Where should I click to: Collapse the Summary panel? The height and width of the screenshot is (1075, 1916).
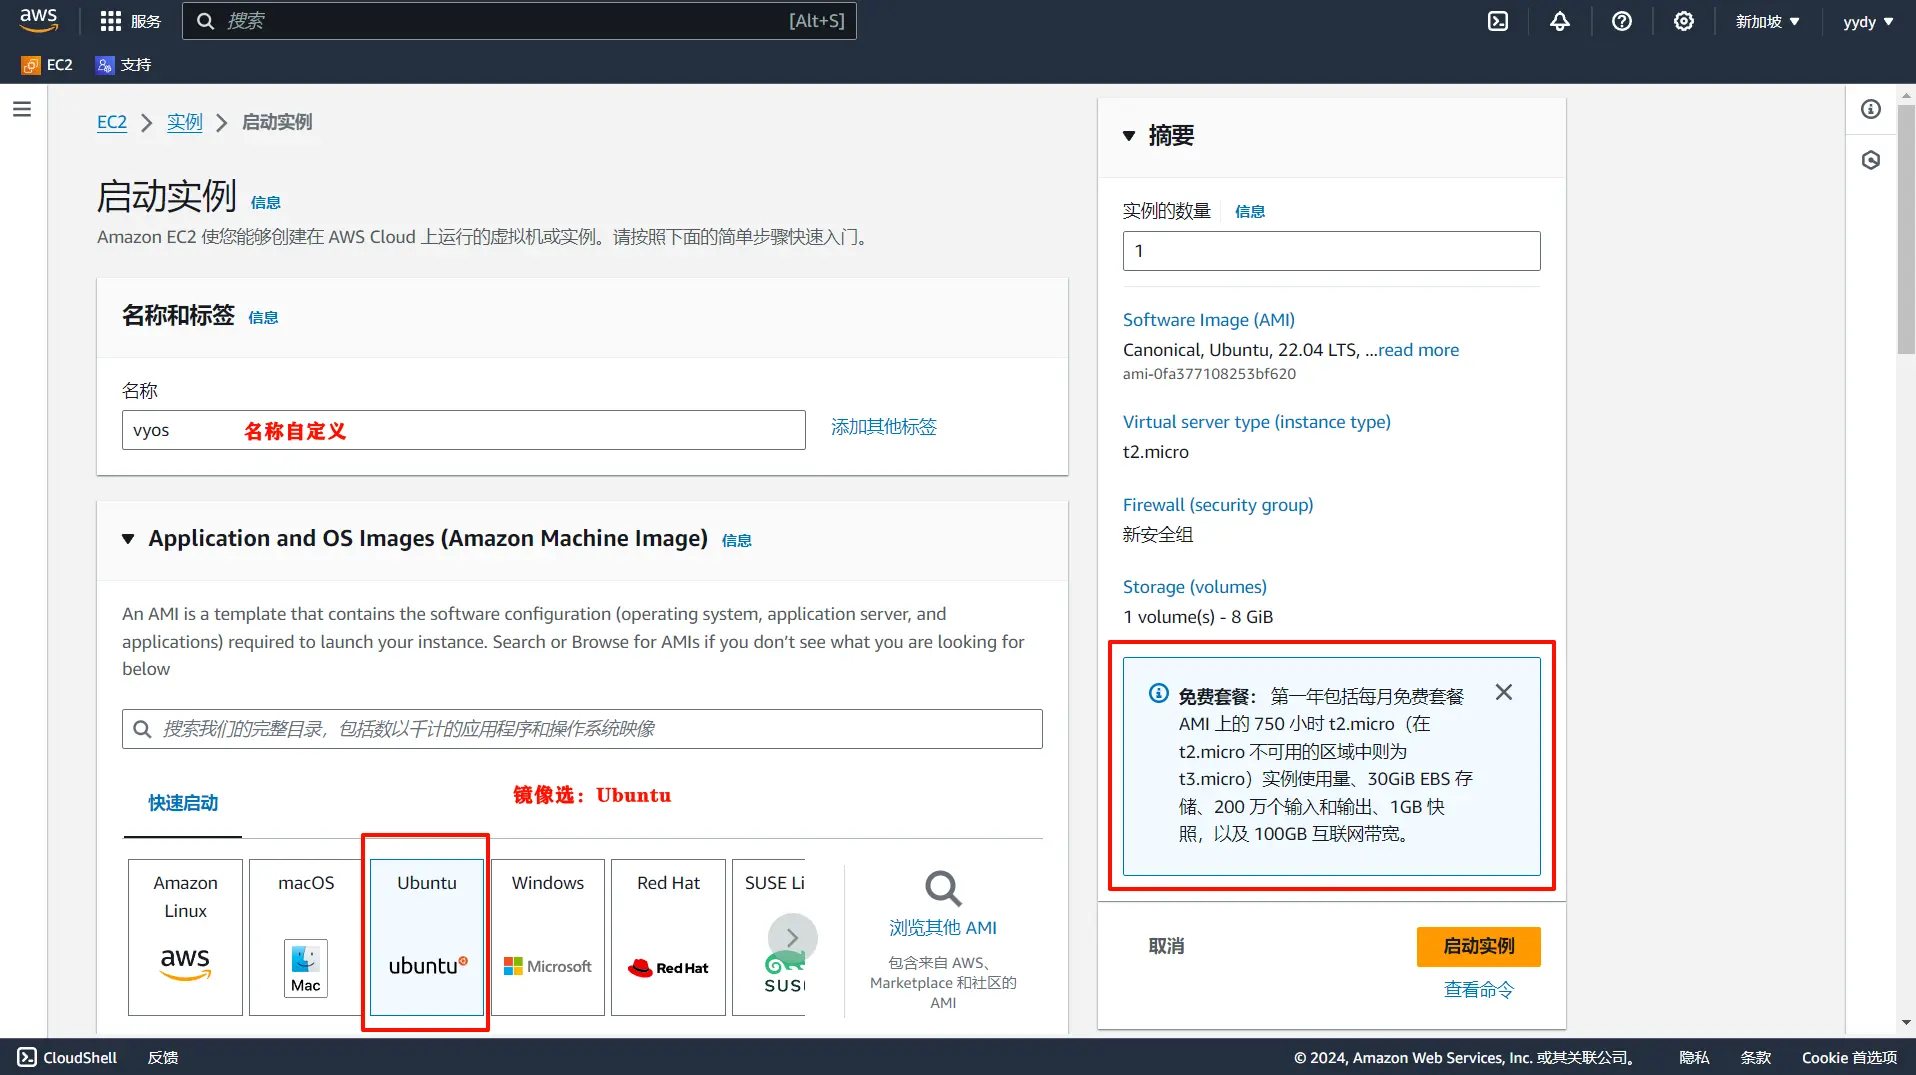tap(1129, 136)
